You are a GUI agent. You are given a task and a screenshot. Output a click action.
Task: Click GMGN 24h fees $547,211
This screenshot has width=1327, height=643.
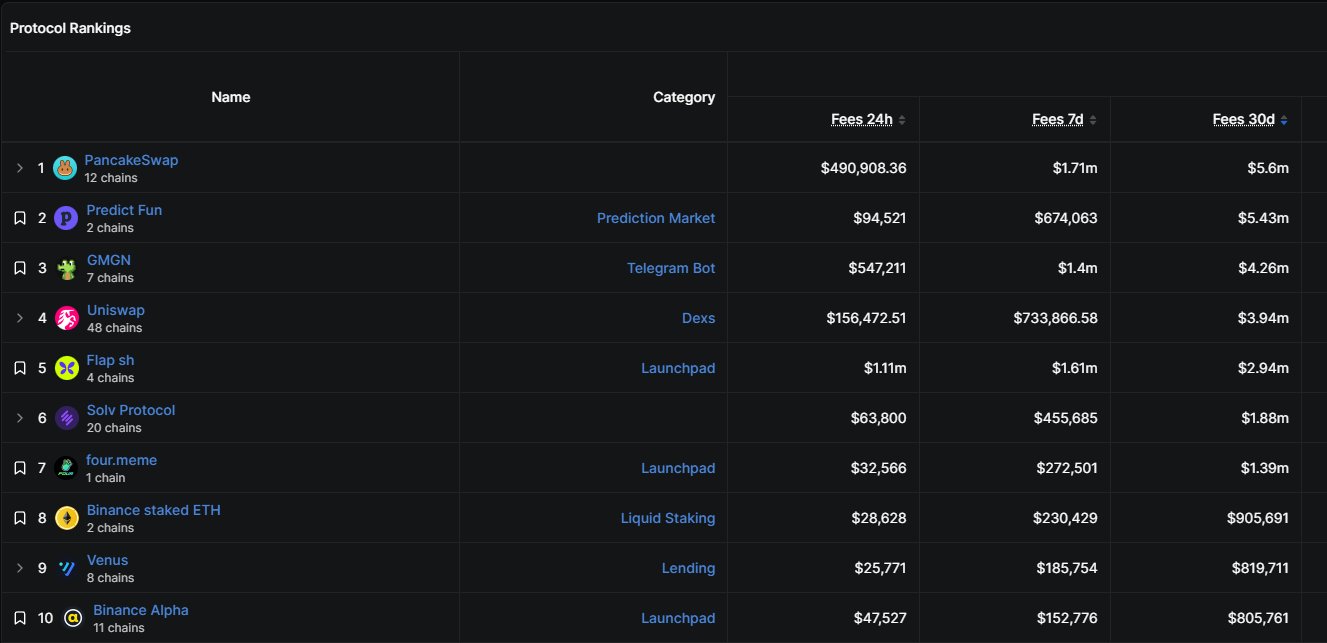[x=876, y=268]
